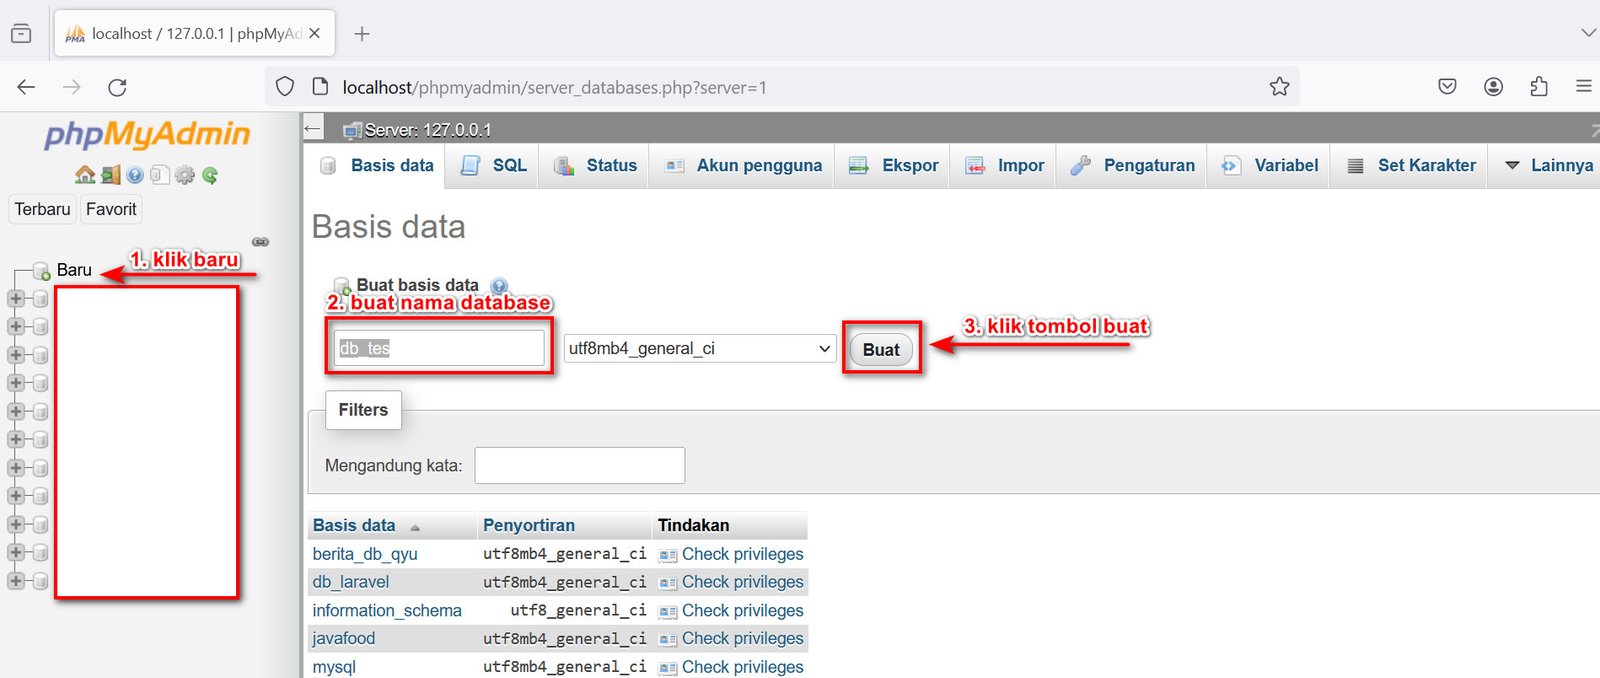Click the chain link icon above the tree
The height and width of the screenshot is (678, 1600).
pyautogui.click(x=260, y=242)
